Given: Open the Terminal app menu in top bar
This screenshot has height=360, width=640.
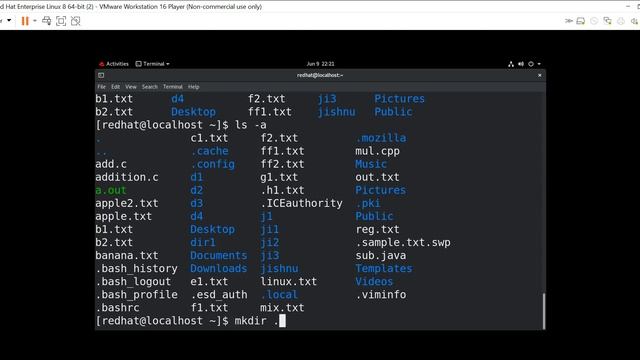Looking at the screenshot, I should click(152, 64).
